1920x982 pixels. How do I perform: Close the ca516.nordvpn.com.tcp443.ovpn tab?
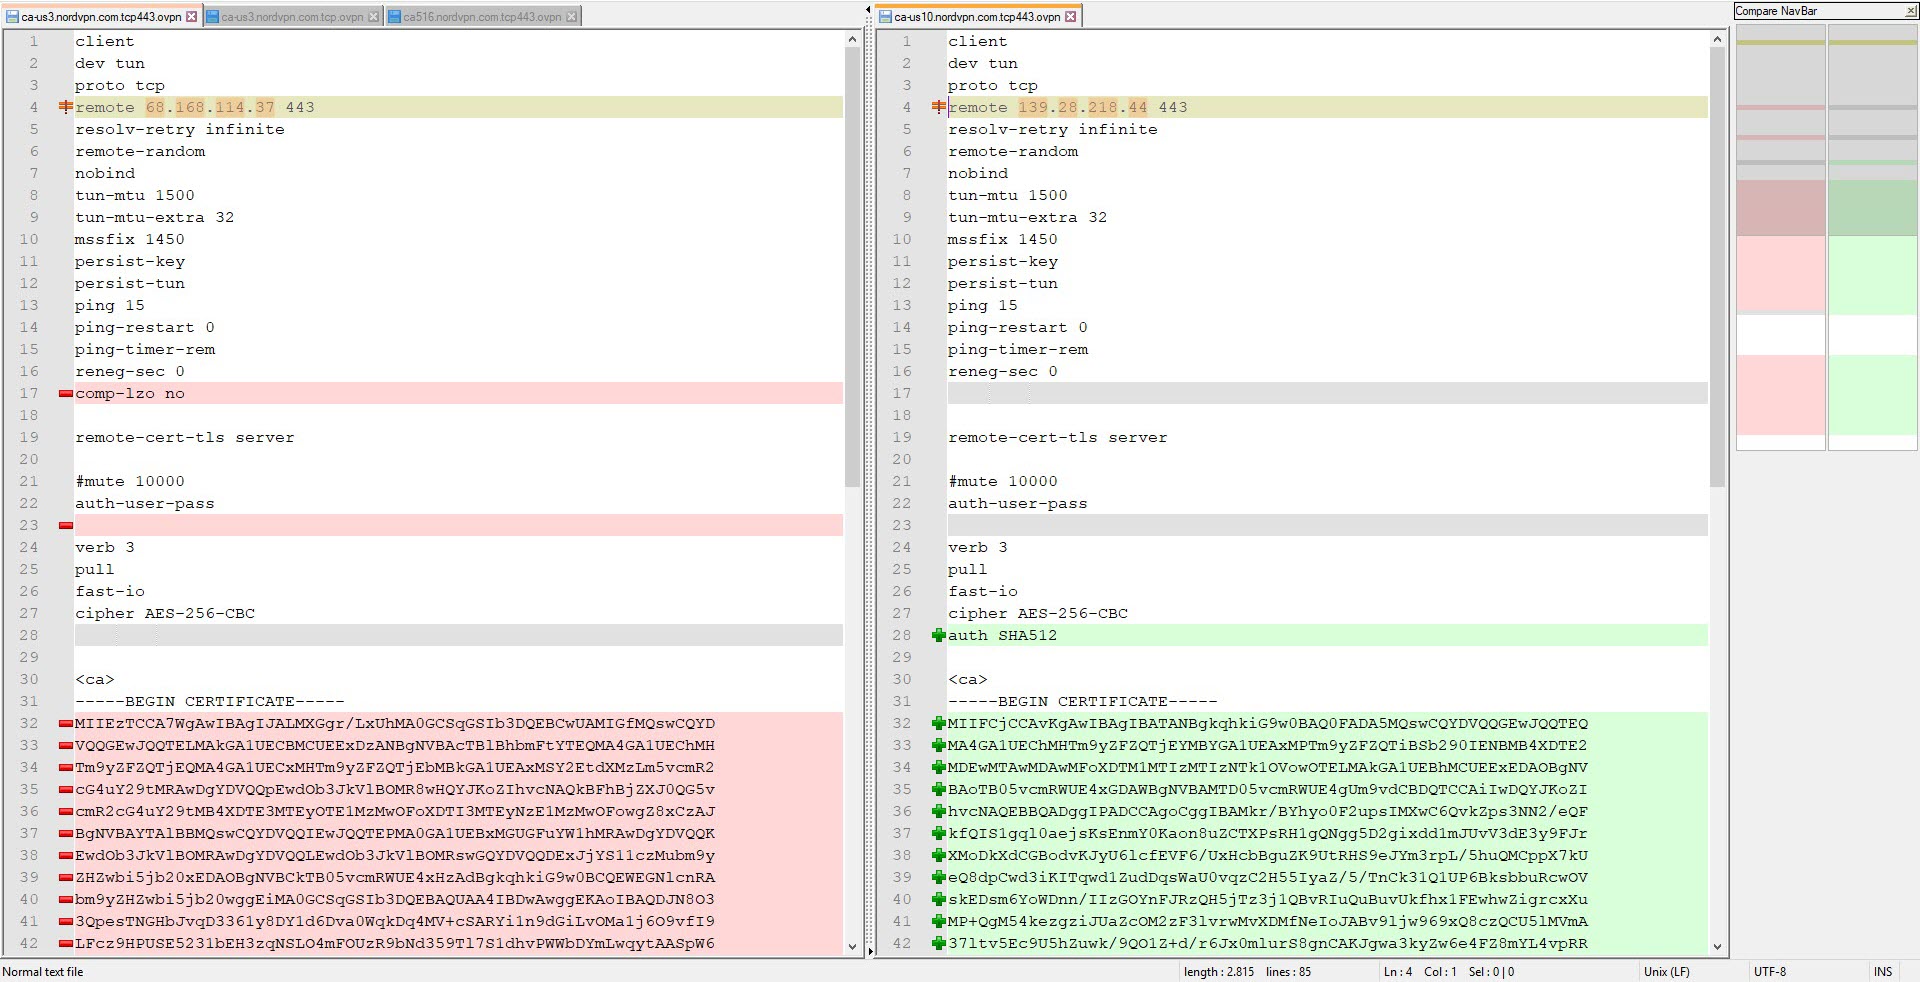[x=572, y=17]
